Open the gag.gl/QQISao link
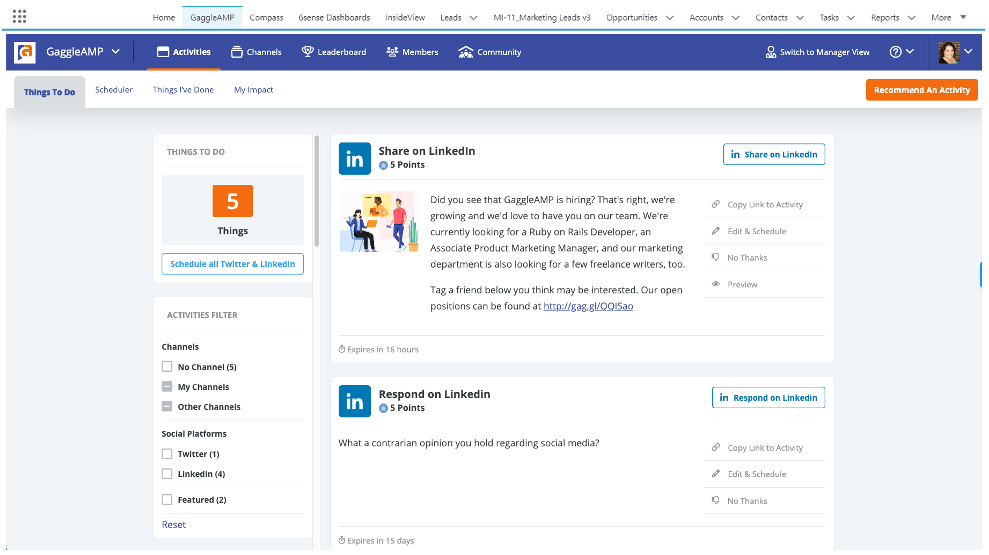Viewport: 989px width, 555px height. [x=588, y=306]
